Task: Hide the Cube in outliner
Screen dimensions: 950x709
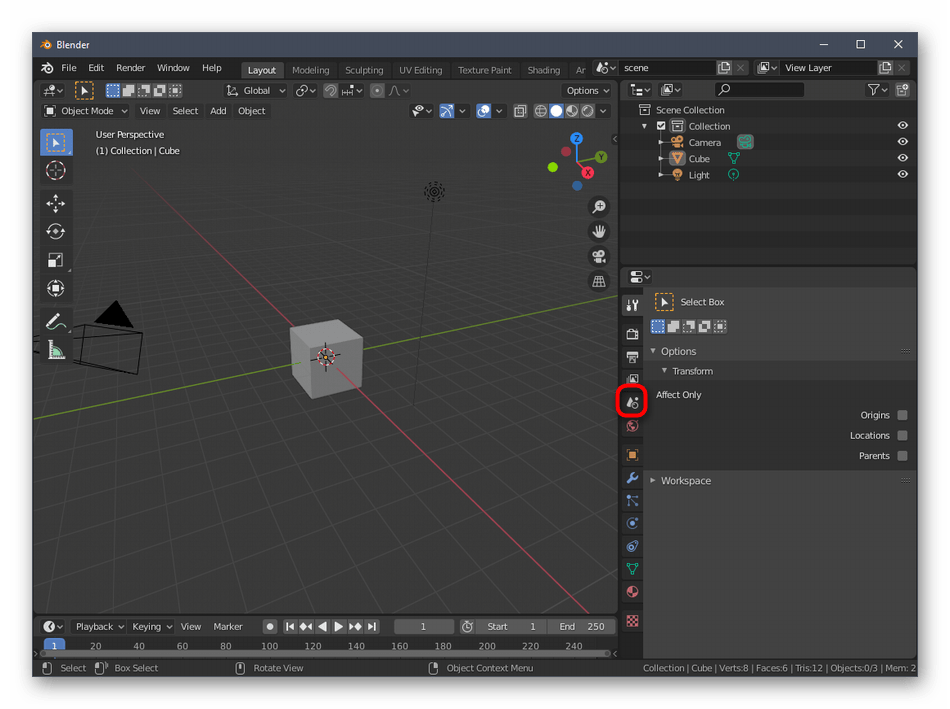Action: point(902,158)
